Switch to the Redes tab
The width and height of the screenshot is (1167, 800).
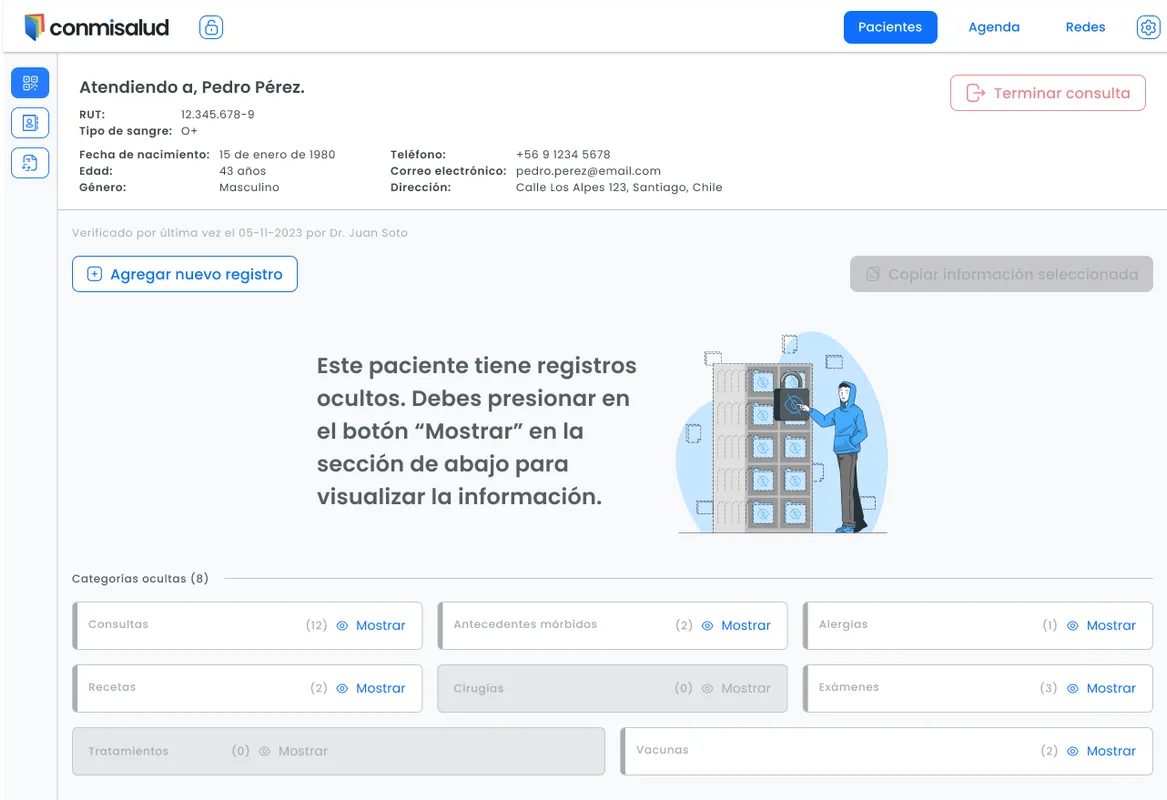pos(1085,28)
